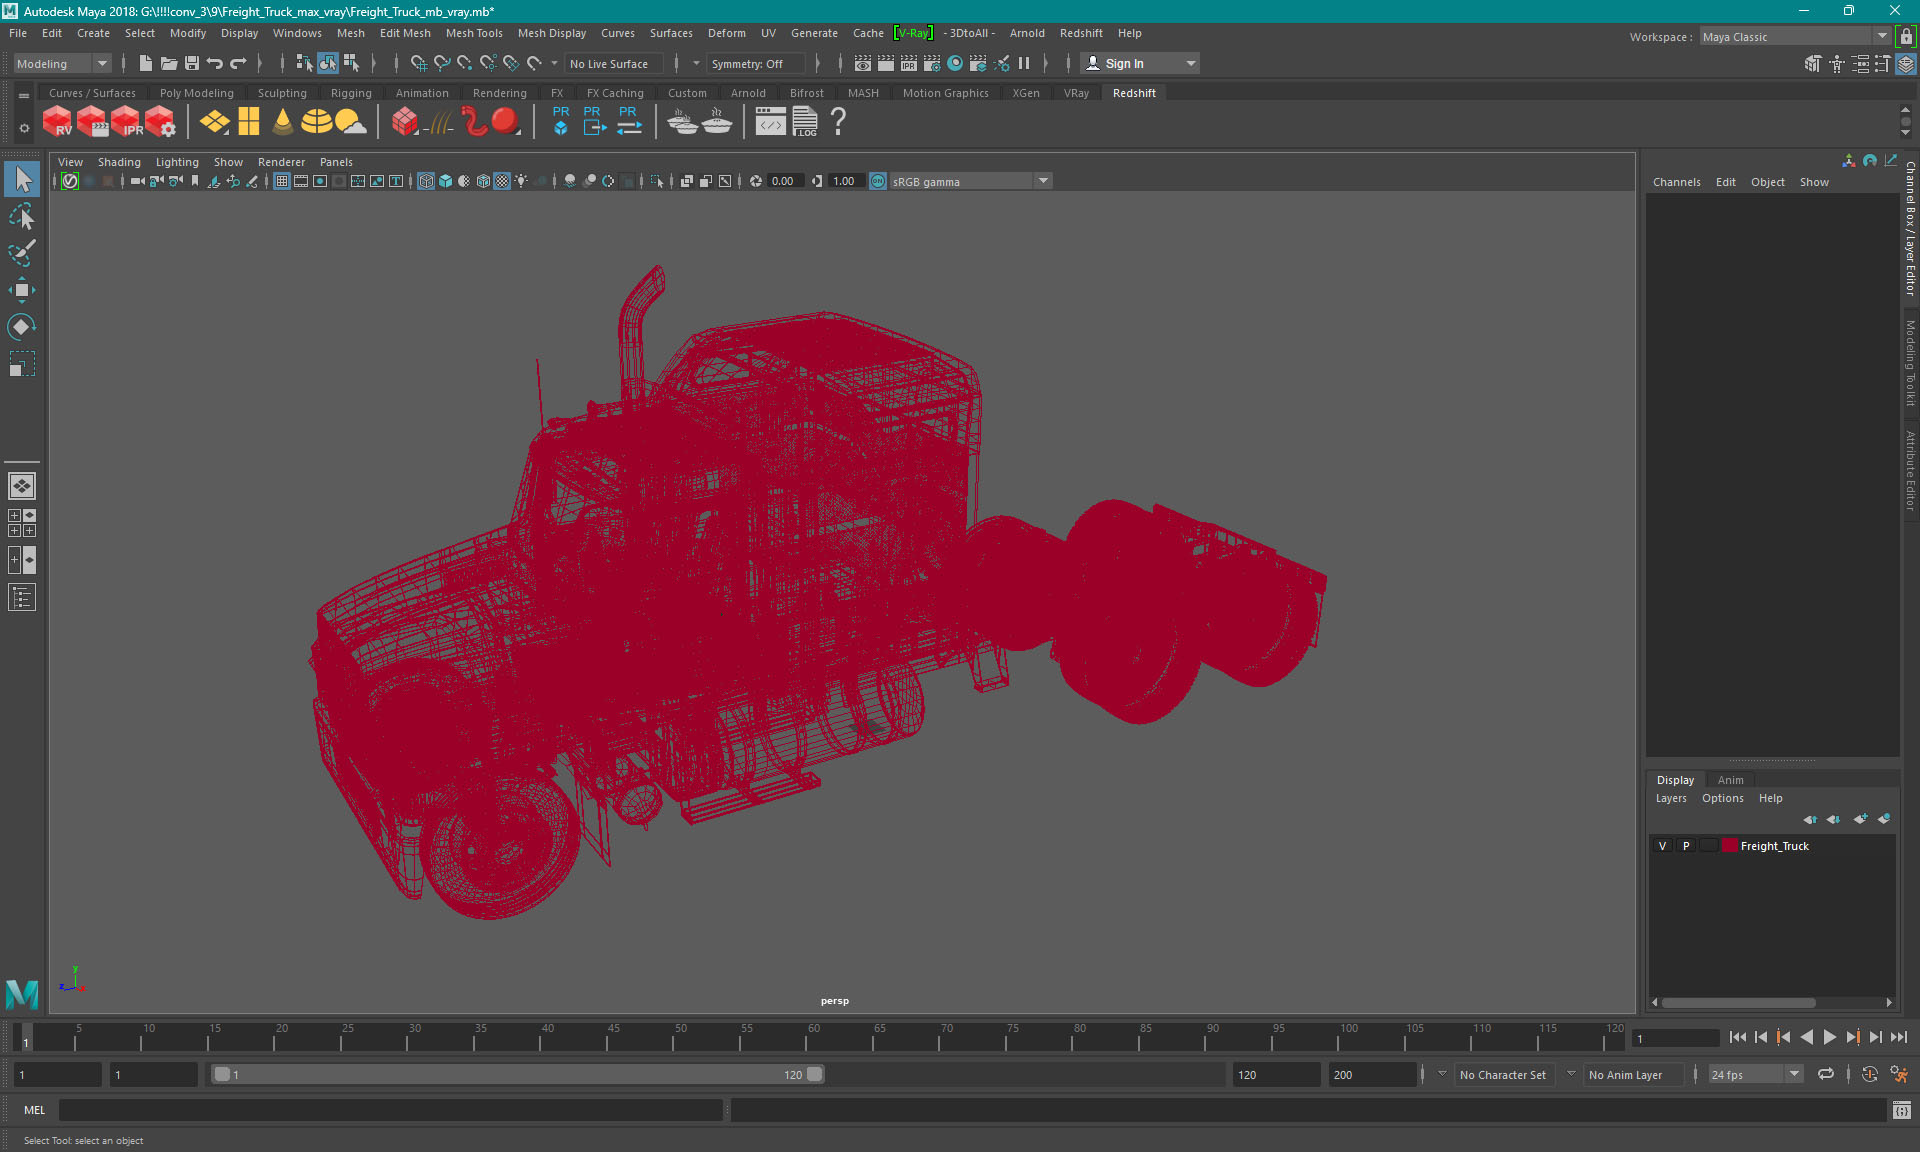Select the arrow Select Tool in toolbox

(22, 179)
